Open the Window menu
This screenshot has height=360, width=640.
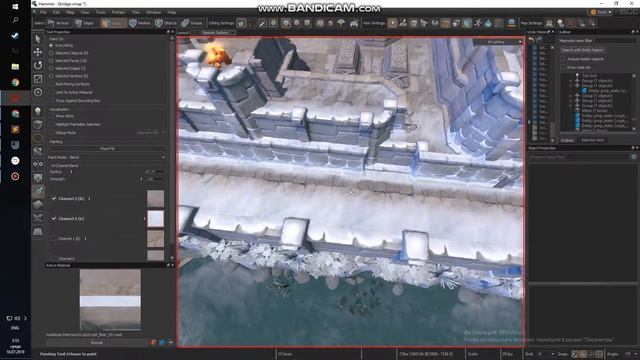click(153, 12)
